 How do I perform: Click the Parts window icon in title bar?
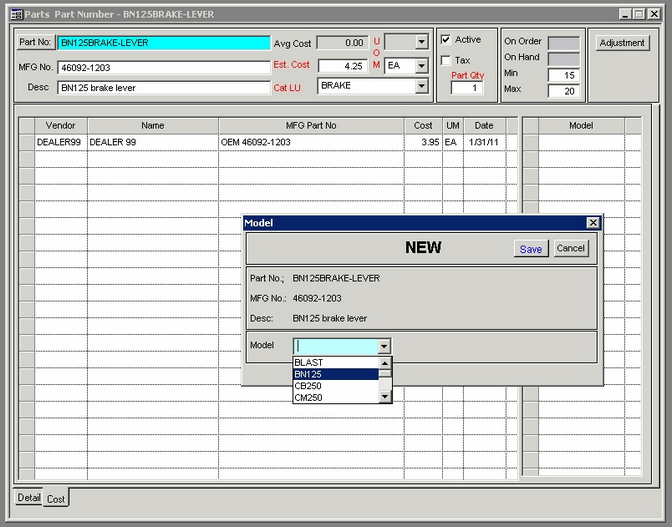pos(14,14)
